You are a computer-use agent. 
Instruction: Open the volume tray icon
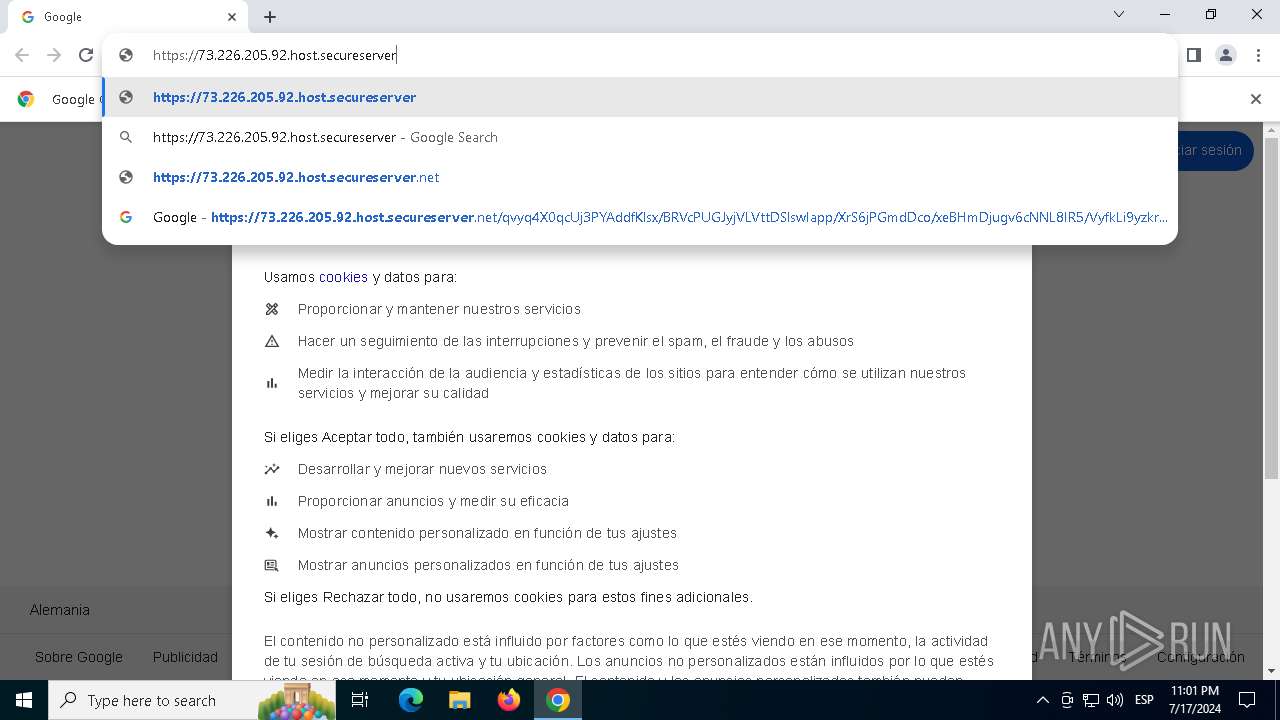click(1115, 700)
